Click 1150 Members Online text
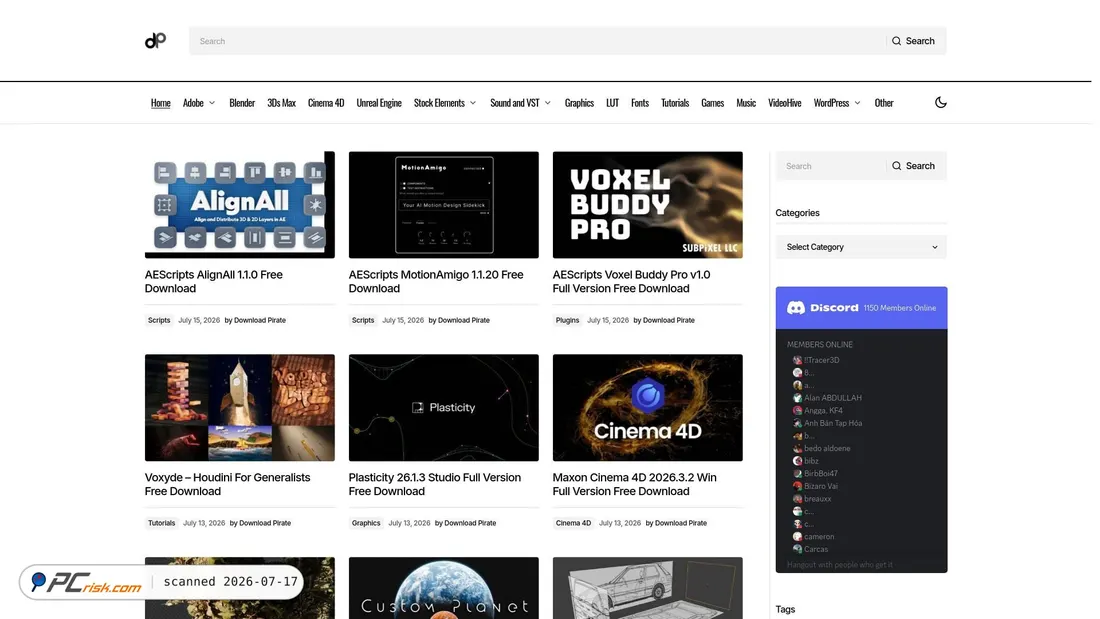Screen dimensions: 1100x619 point(899,308)
